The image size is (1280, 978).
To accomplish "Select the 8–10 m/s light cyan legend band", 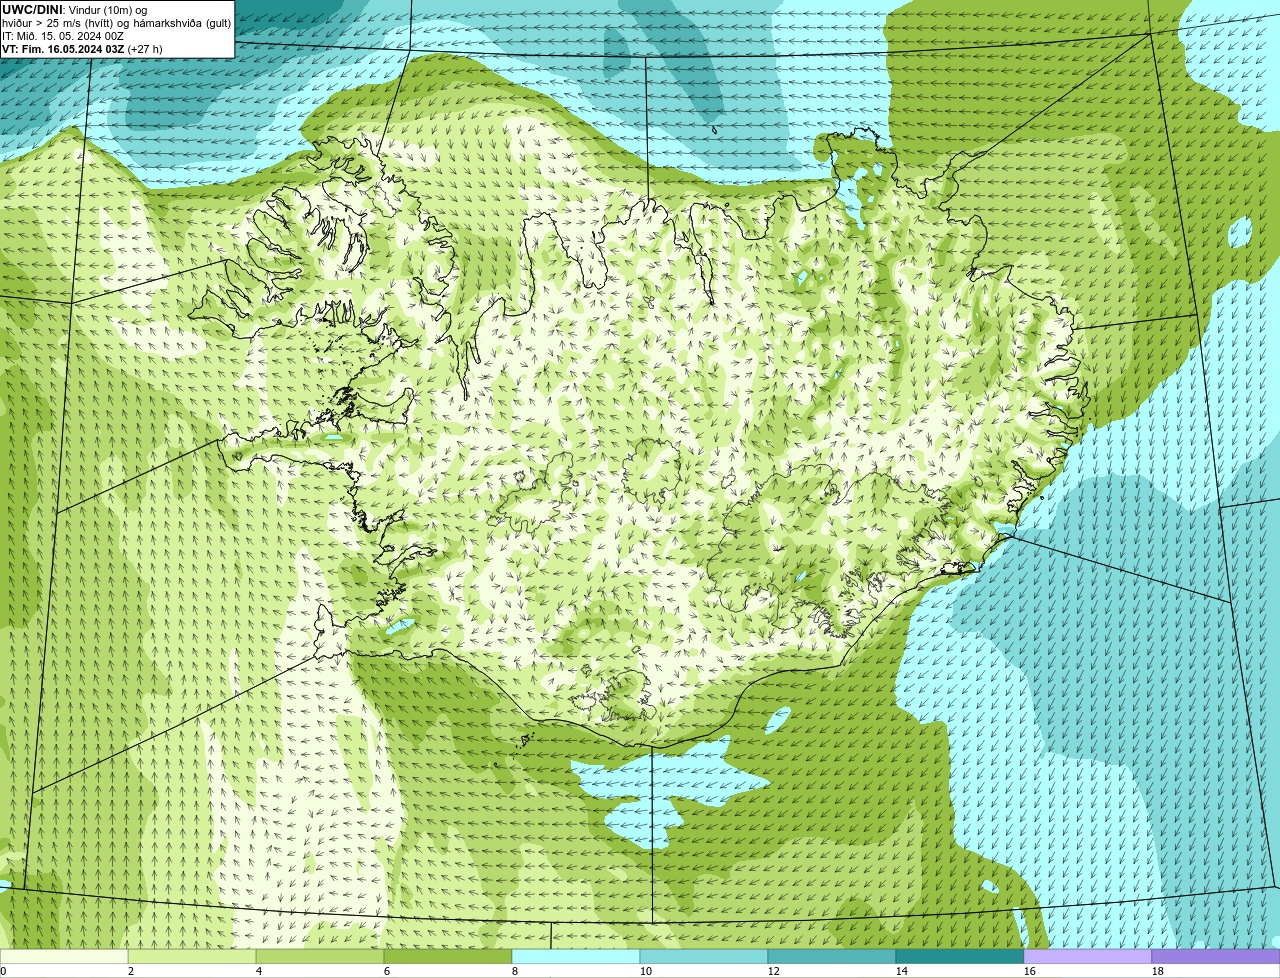I will click(x=576, y=956).
